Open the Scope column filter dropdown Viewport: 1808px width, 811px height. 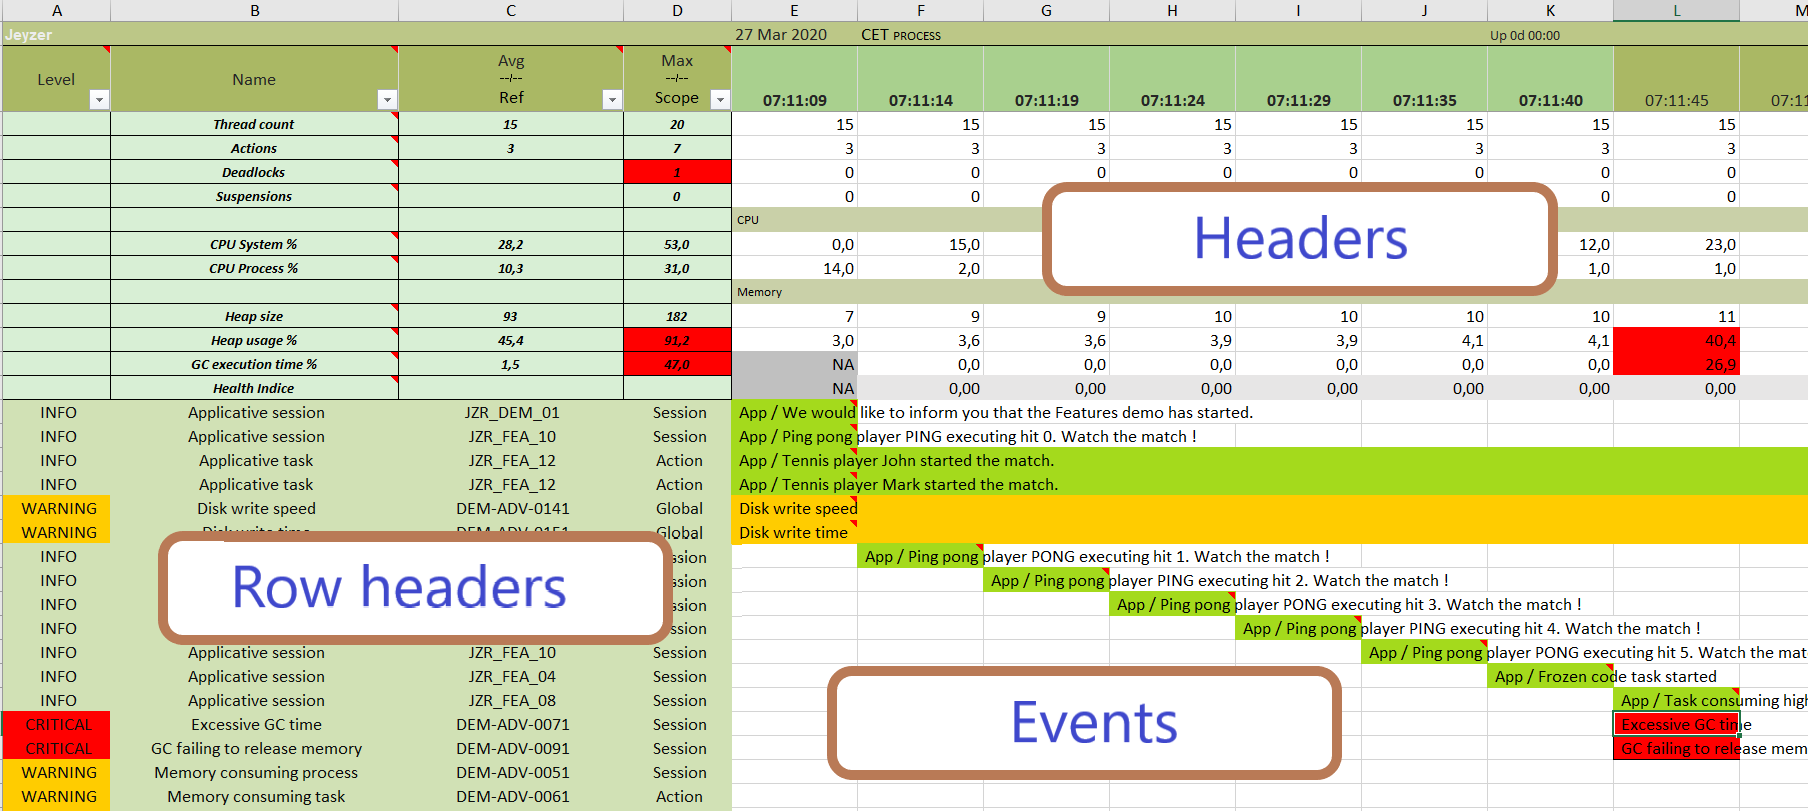[719, 100]
